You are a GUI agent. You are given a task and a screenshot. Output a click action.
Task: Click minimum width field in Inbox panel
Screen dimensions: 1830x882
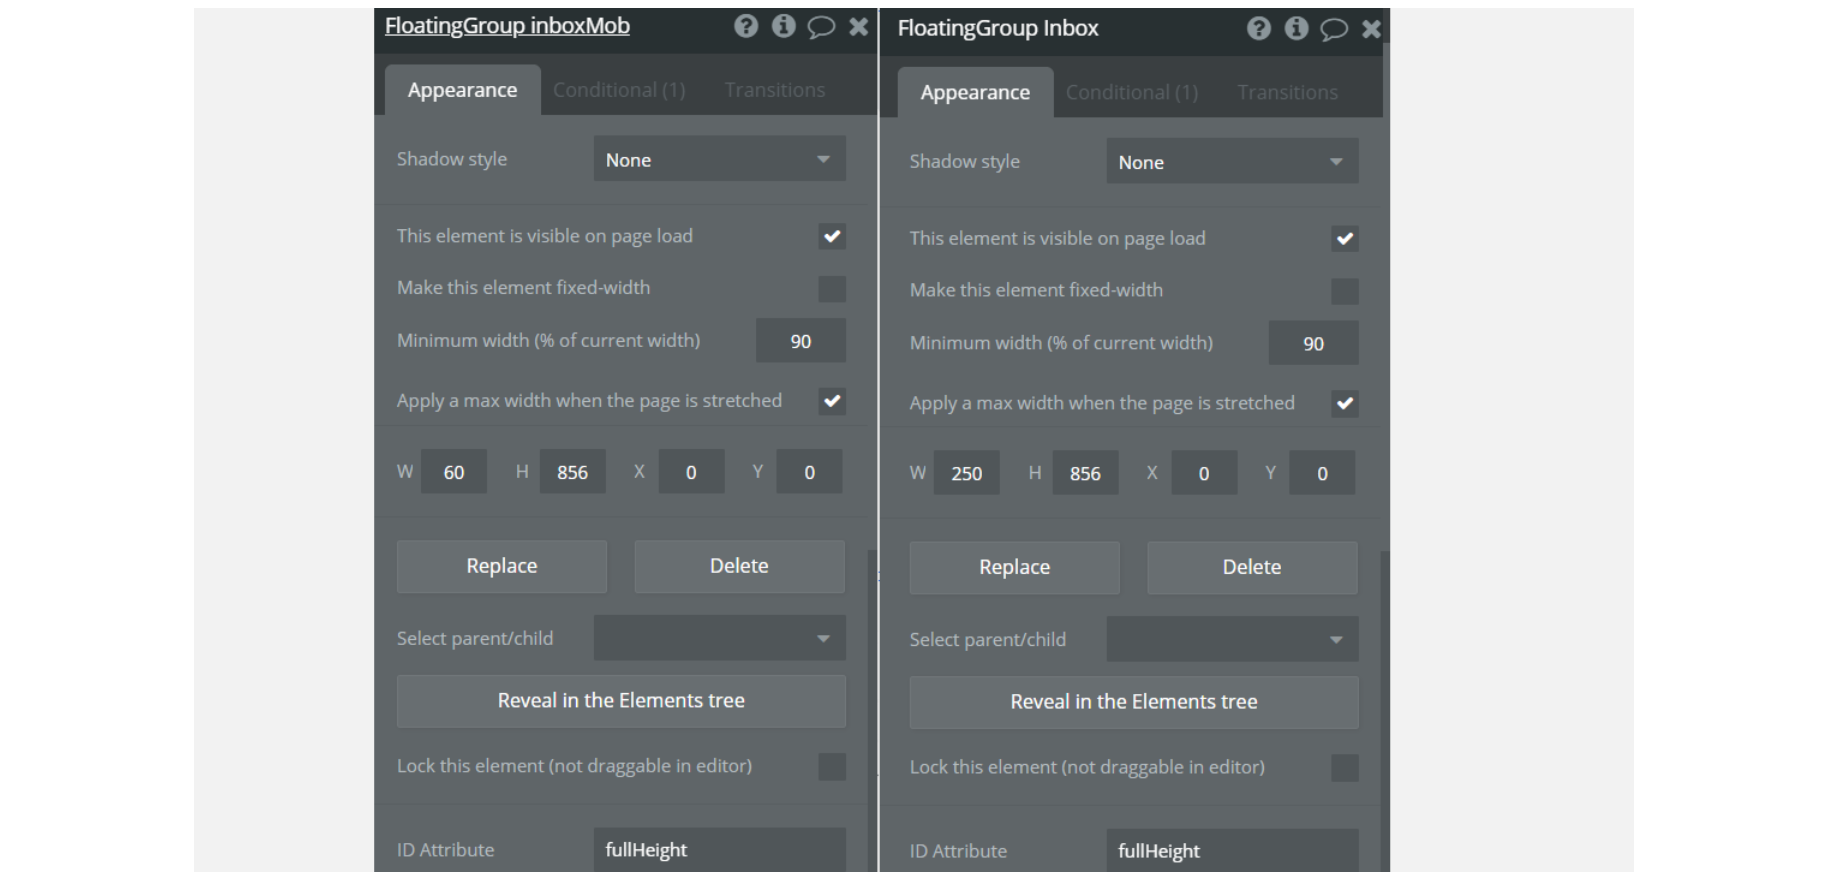[1313, 343]
